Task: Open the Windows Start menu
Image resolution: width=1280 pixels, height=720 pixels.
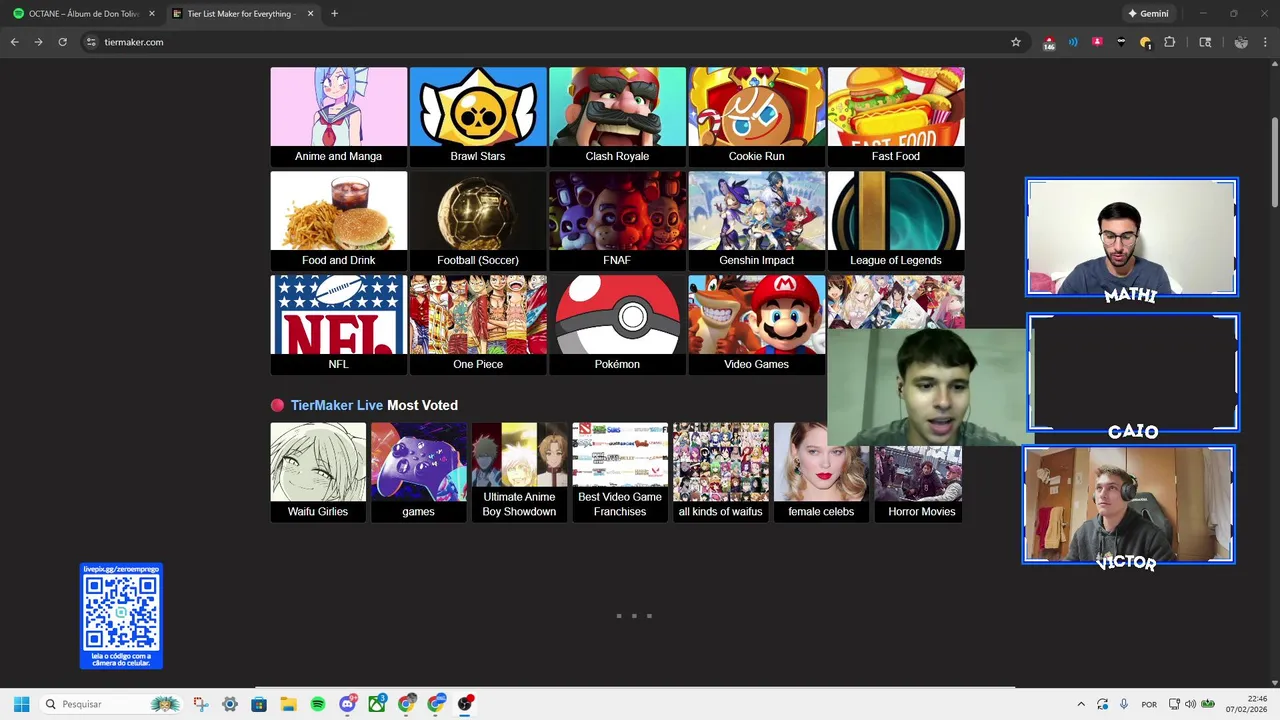Action: (21, 704)
